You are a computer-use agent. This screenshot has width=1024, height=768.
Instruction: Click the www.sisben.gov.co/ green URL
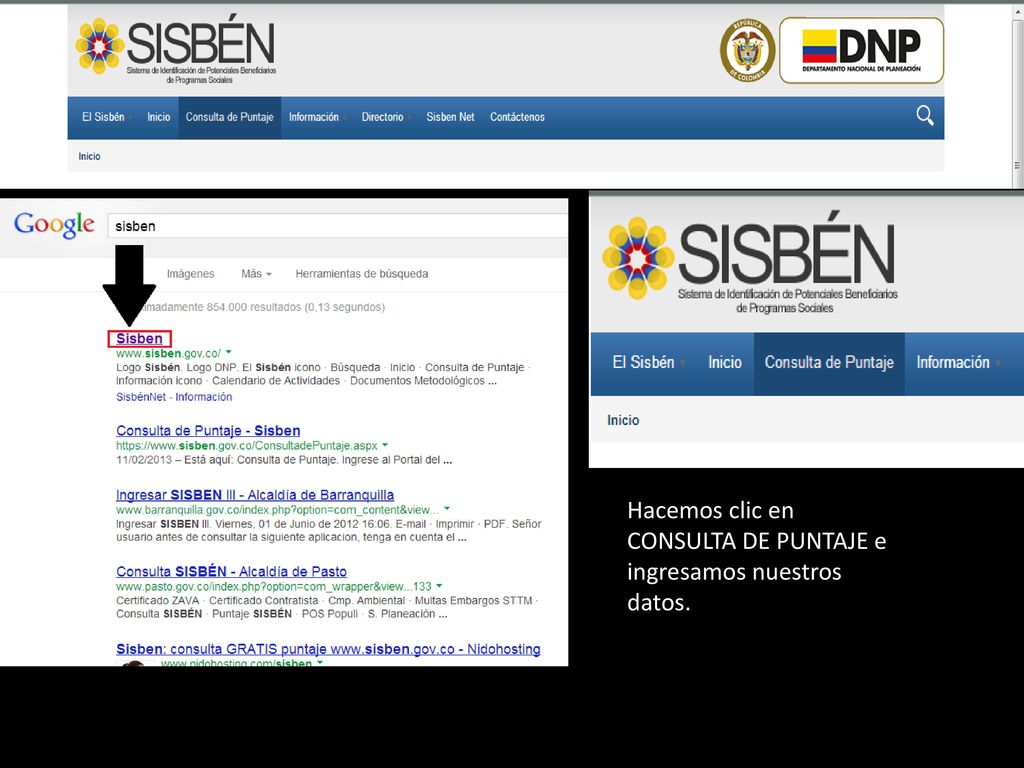pyautogui.click(x=168, y=353)
